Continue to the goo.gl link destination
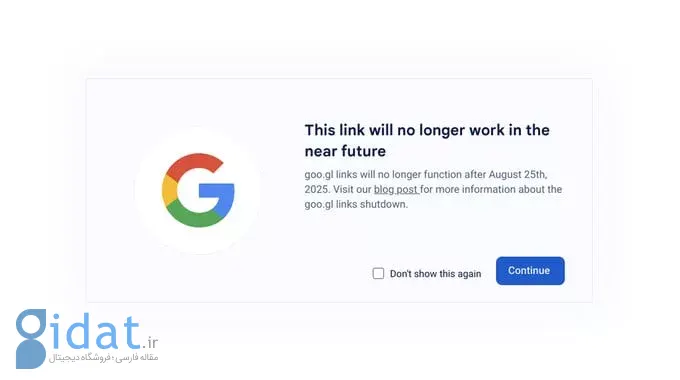The width and height of the screenshot is (680, 380). (530, 271)
